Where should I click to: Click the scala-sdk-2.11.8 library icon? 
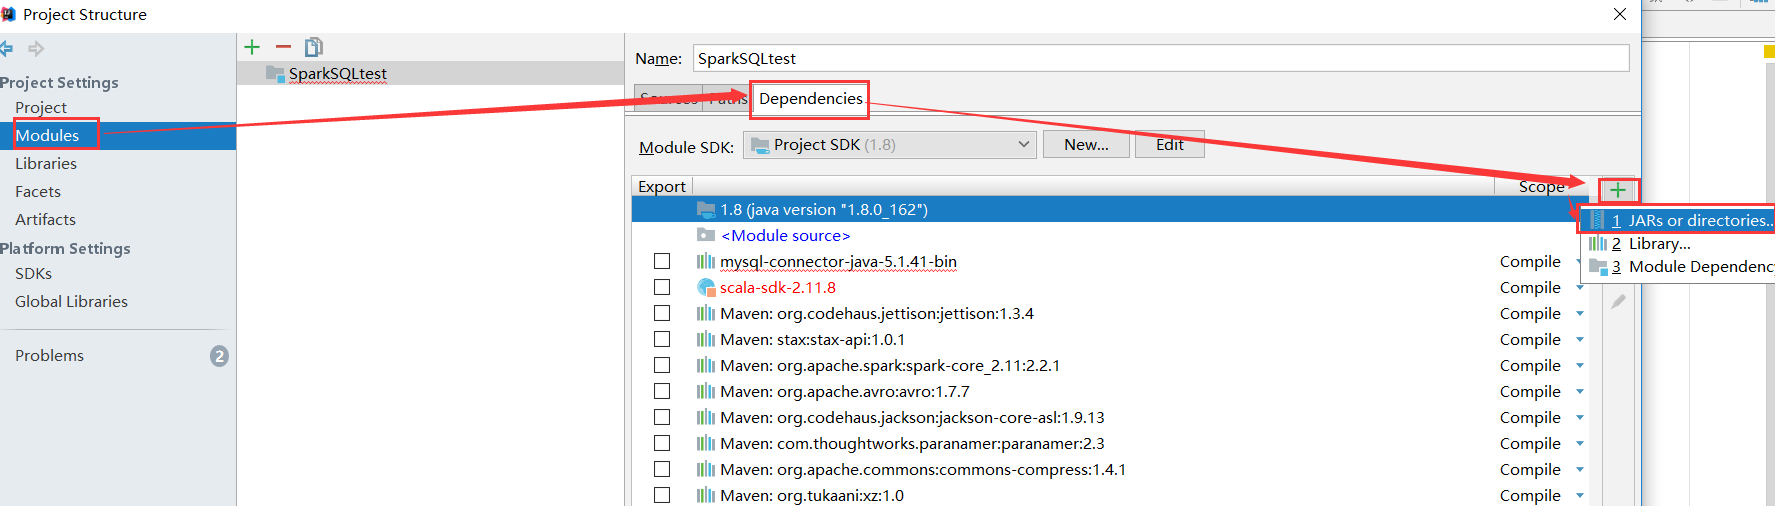(706, 288)
